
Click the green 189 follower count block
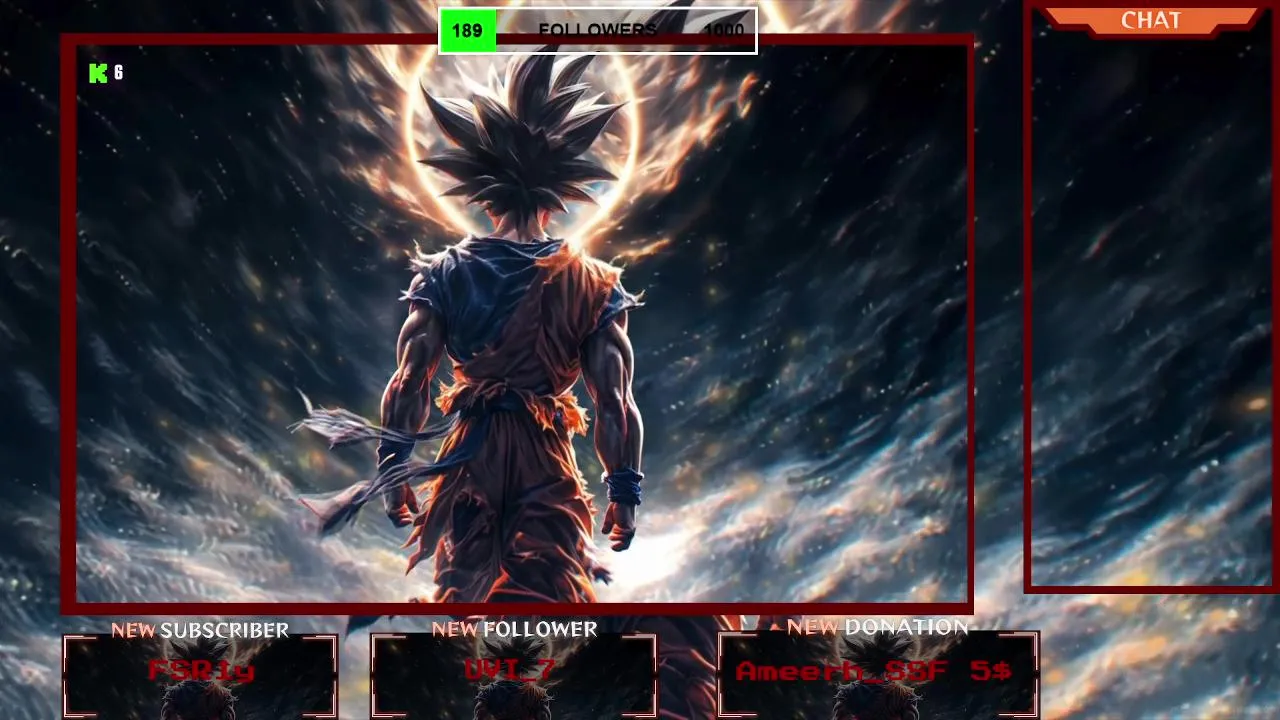click(x=467, y=31)
